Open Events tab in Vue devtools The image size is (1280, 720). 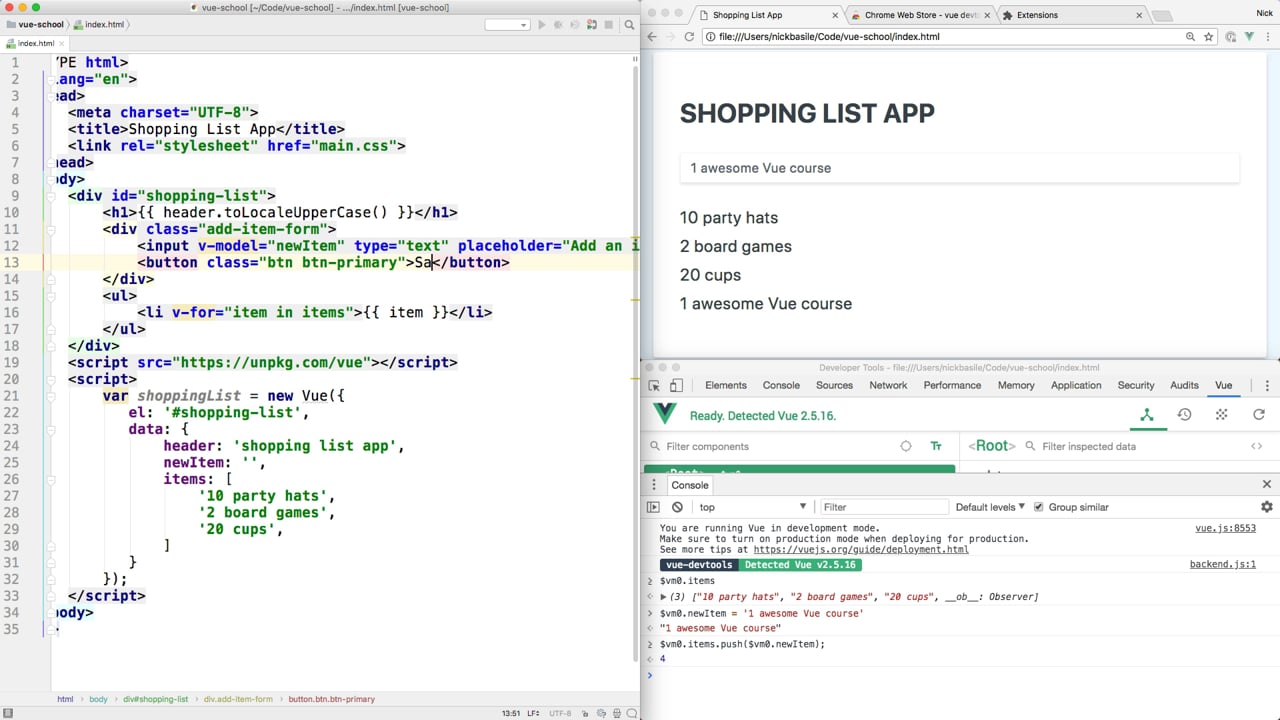click(1221, 415)
